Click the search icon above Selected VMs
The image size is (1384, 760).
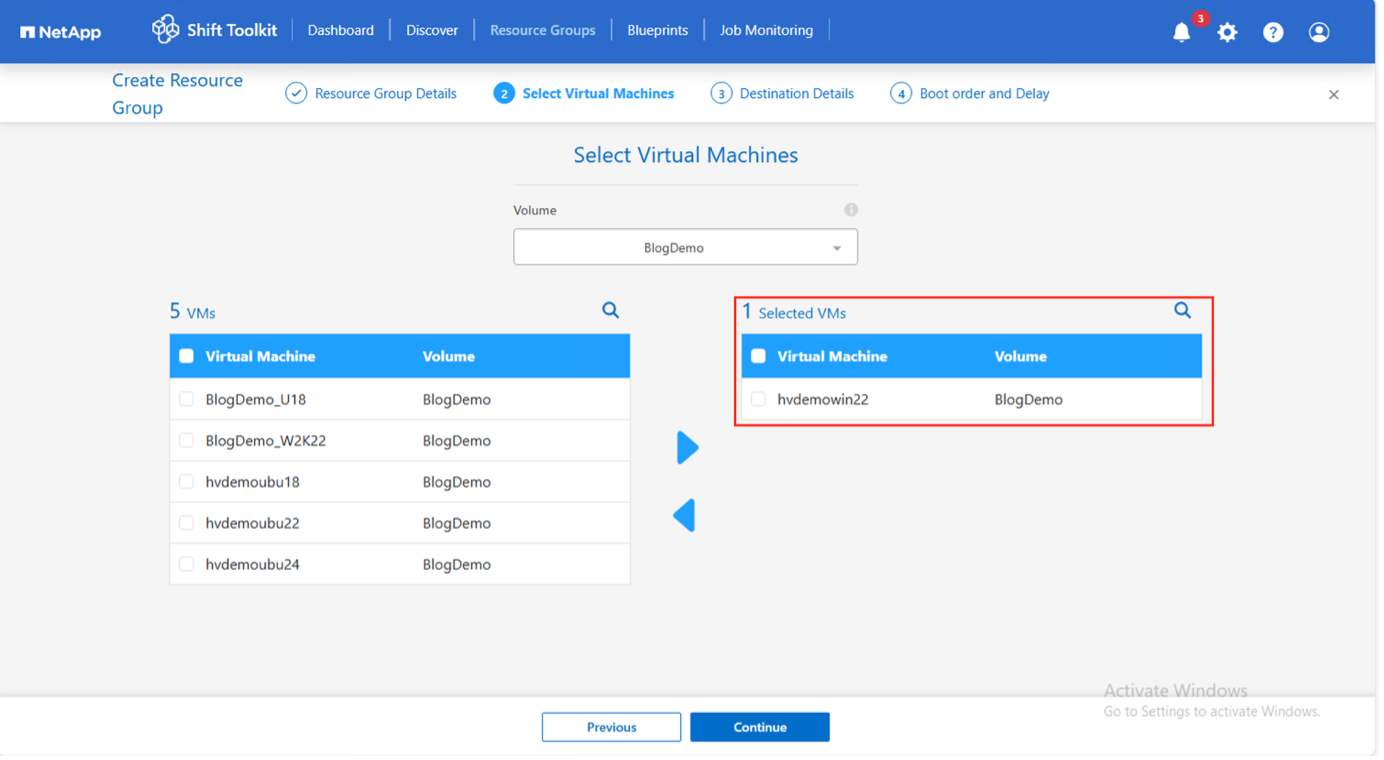pos(1182,311)
